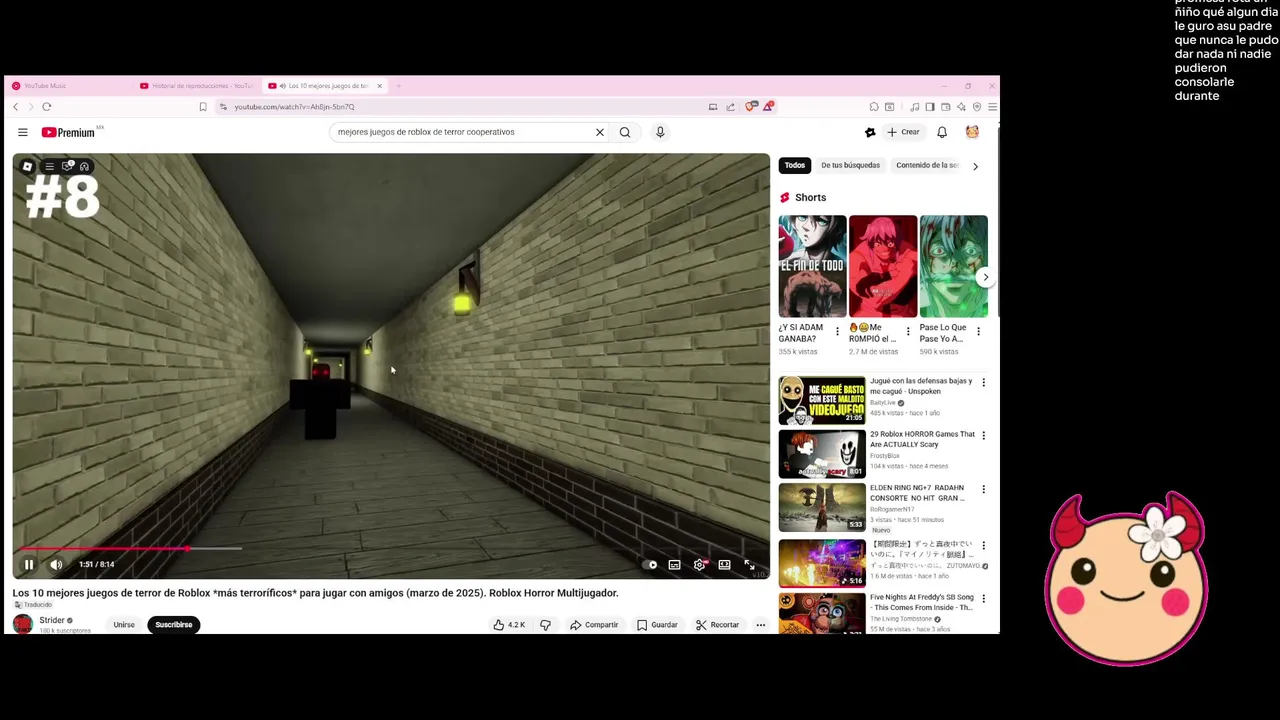Open the headphones icon overlay on video
The height and width of the screenshot is (720, 1280).
[x=84, y=167]
